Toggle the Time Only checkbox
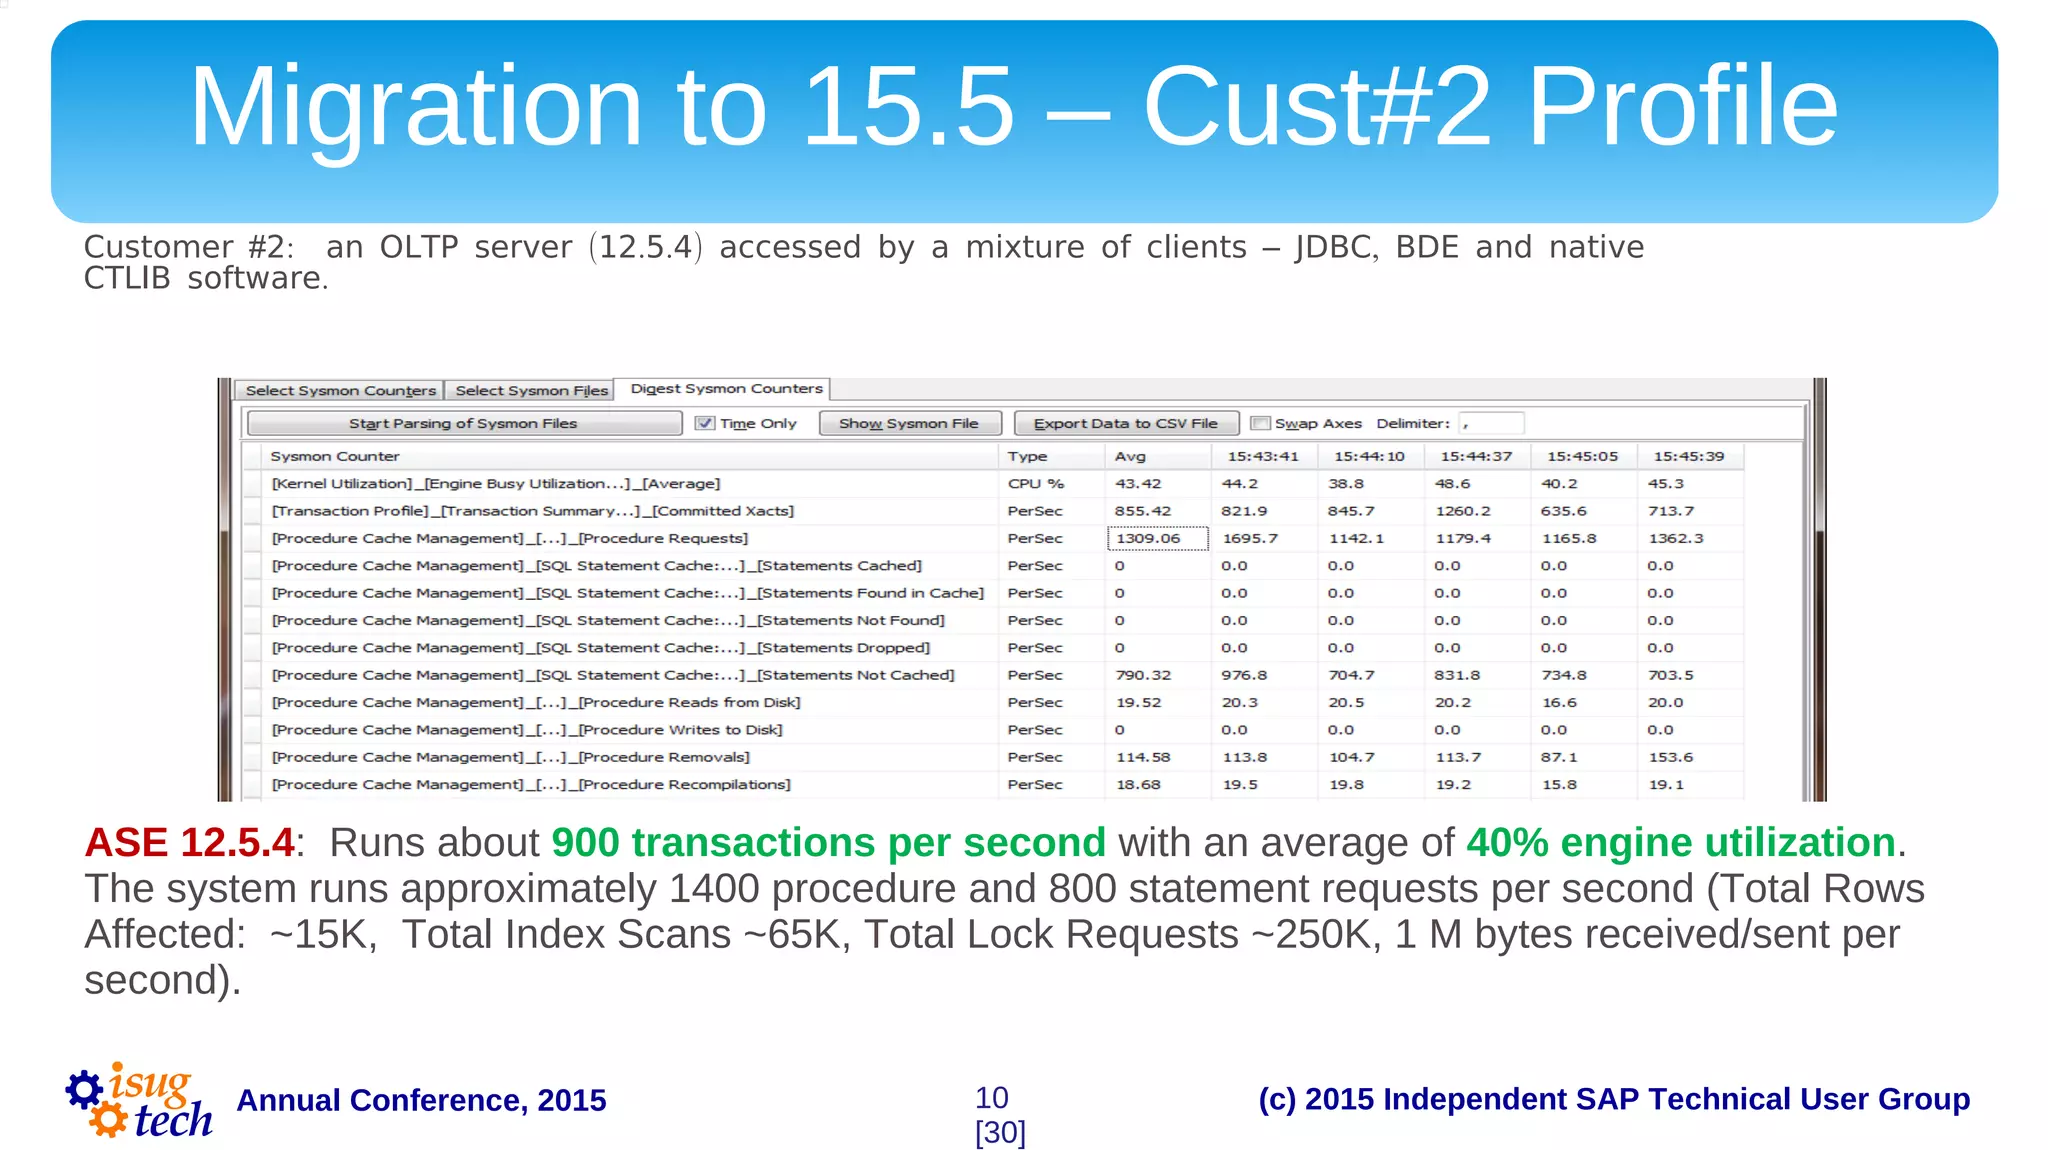Viewport: 2048px width, 1150px height. click(705, 423)
